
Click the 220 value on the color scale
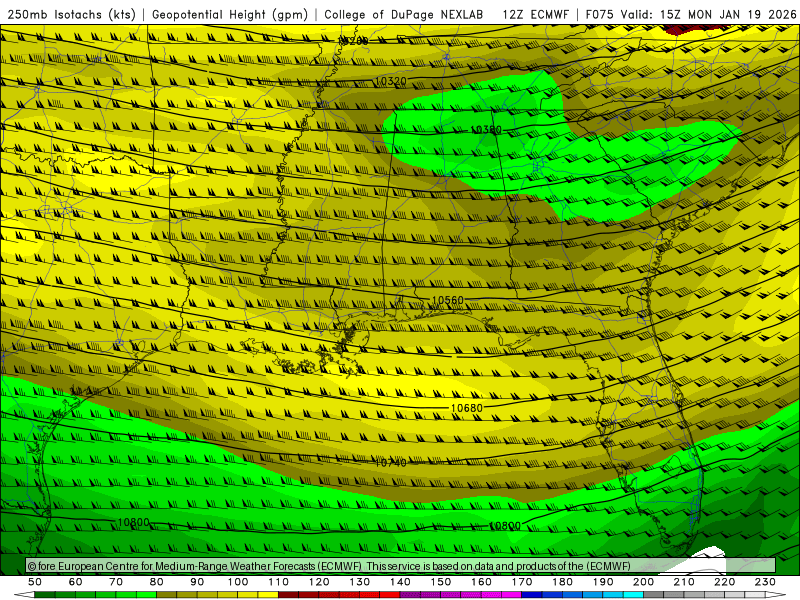pyautogui.click(x=724, y=582)
